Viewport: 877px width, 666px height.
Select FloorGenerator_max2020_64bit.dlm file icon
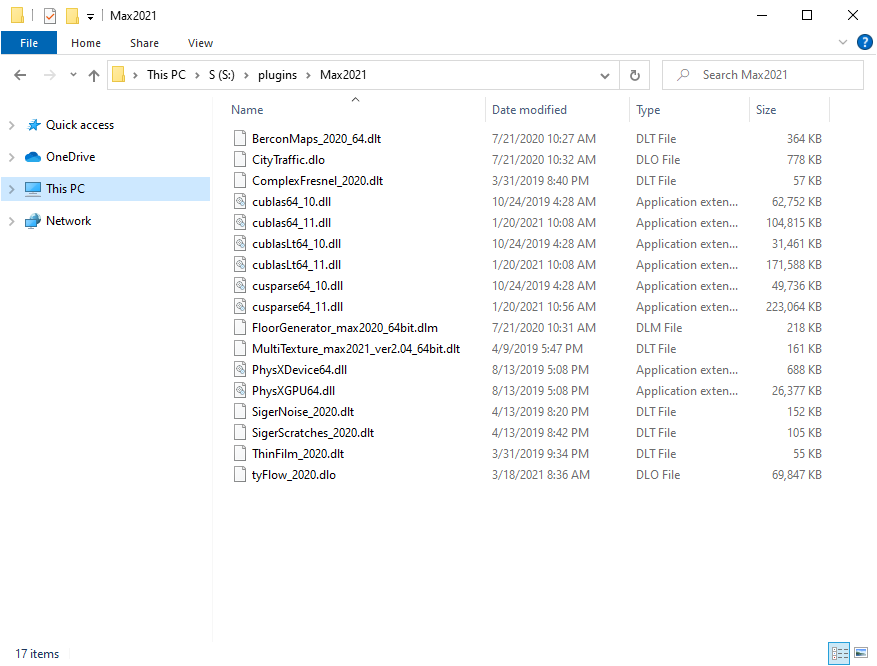pyautogui.click(x=240, y=327)
